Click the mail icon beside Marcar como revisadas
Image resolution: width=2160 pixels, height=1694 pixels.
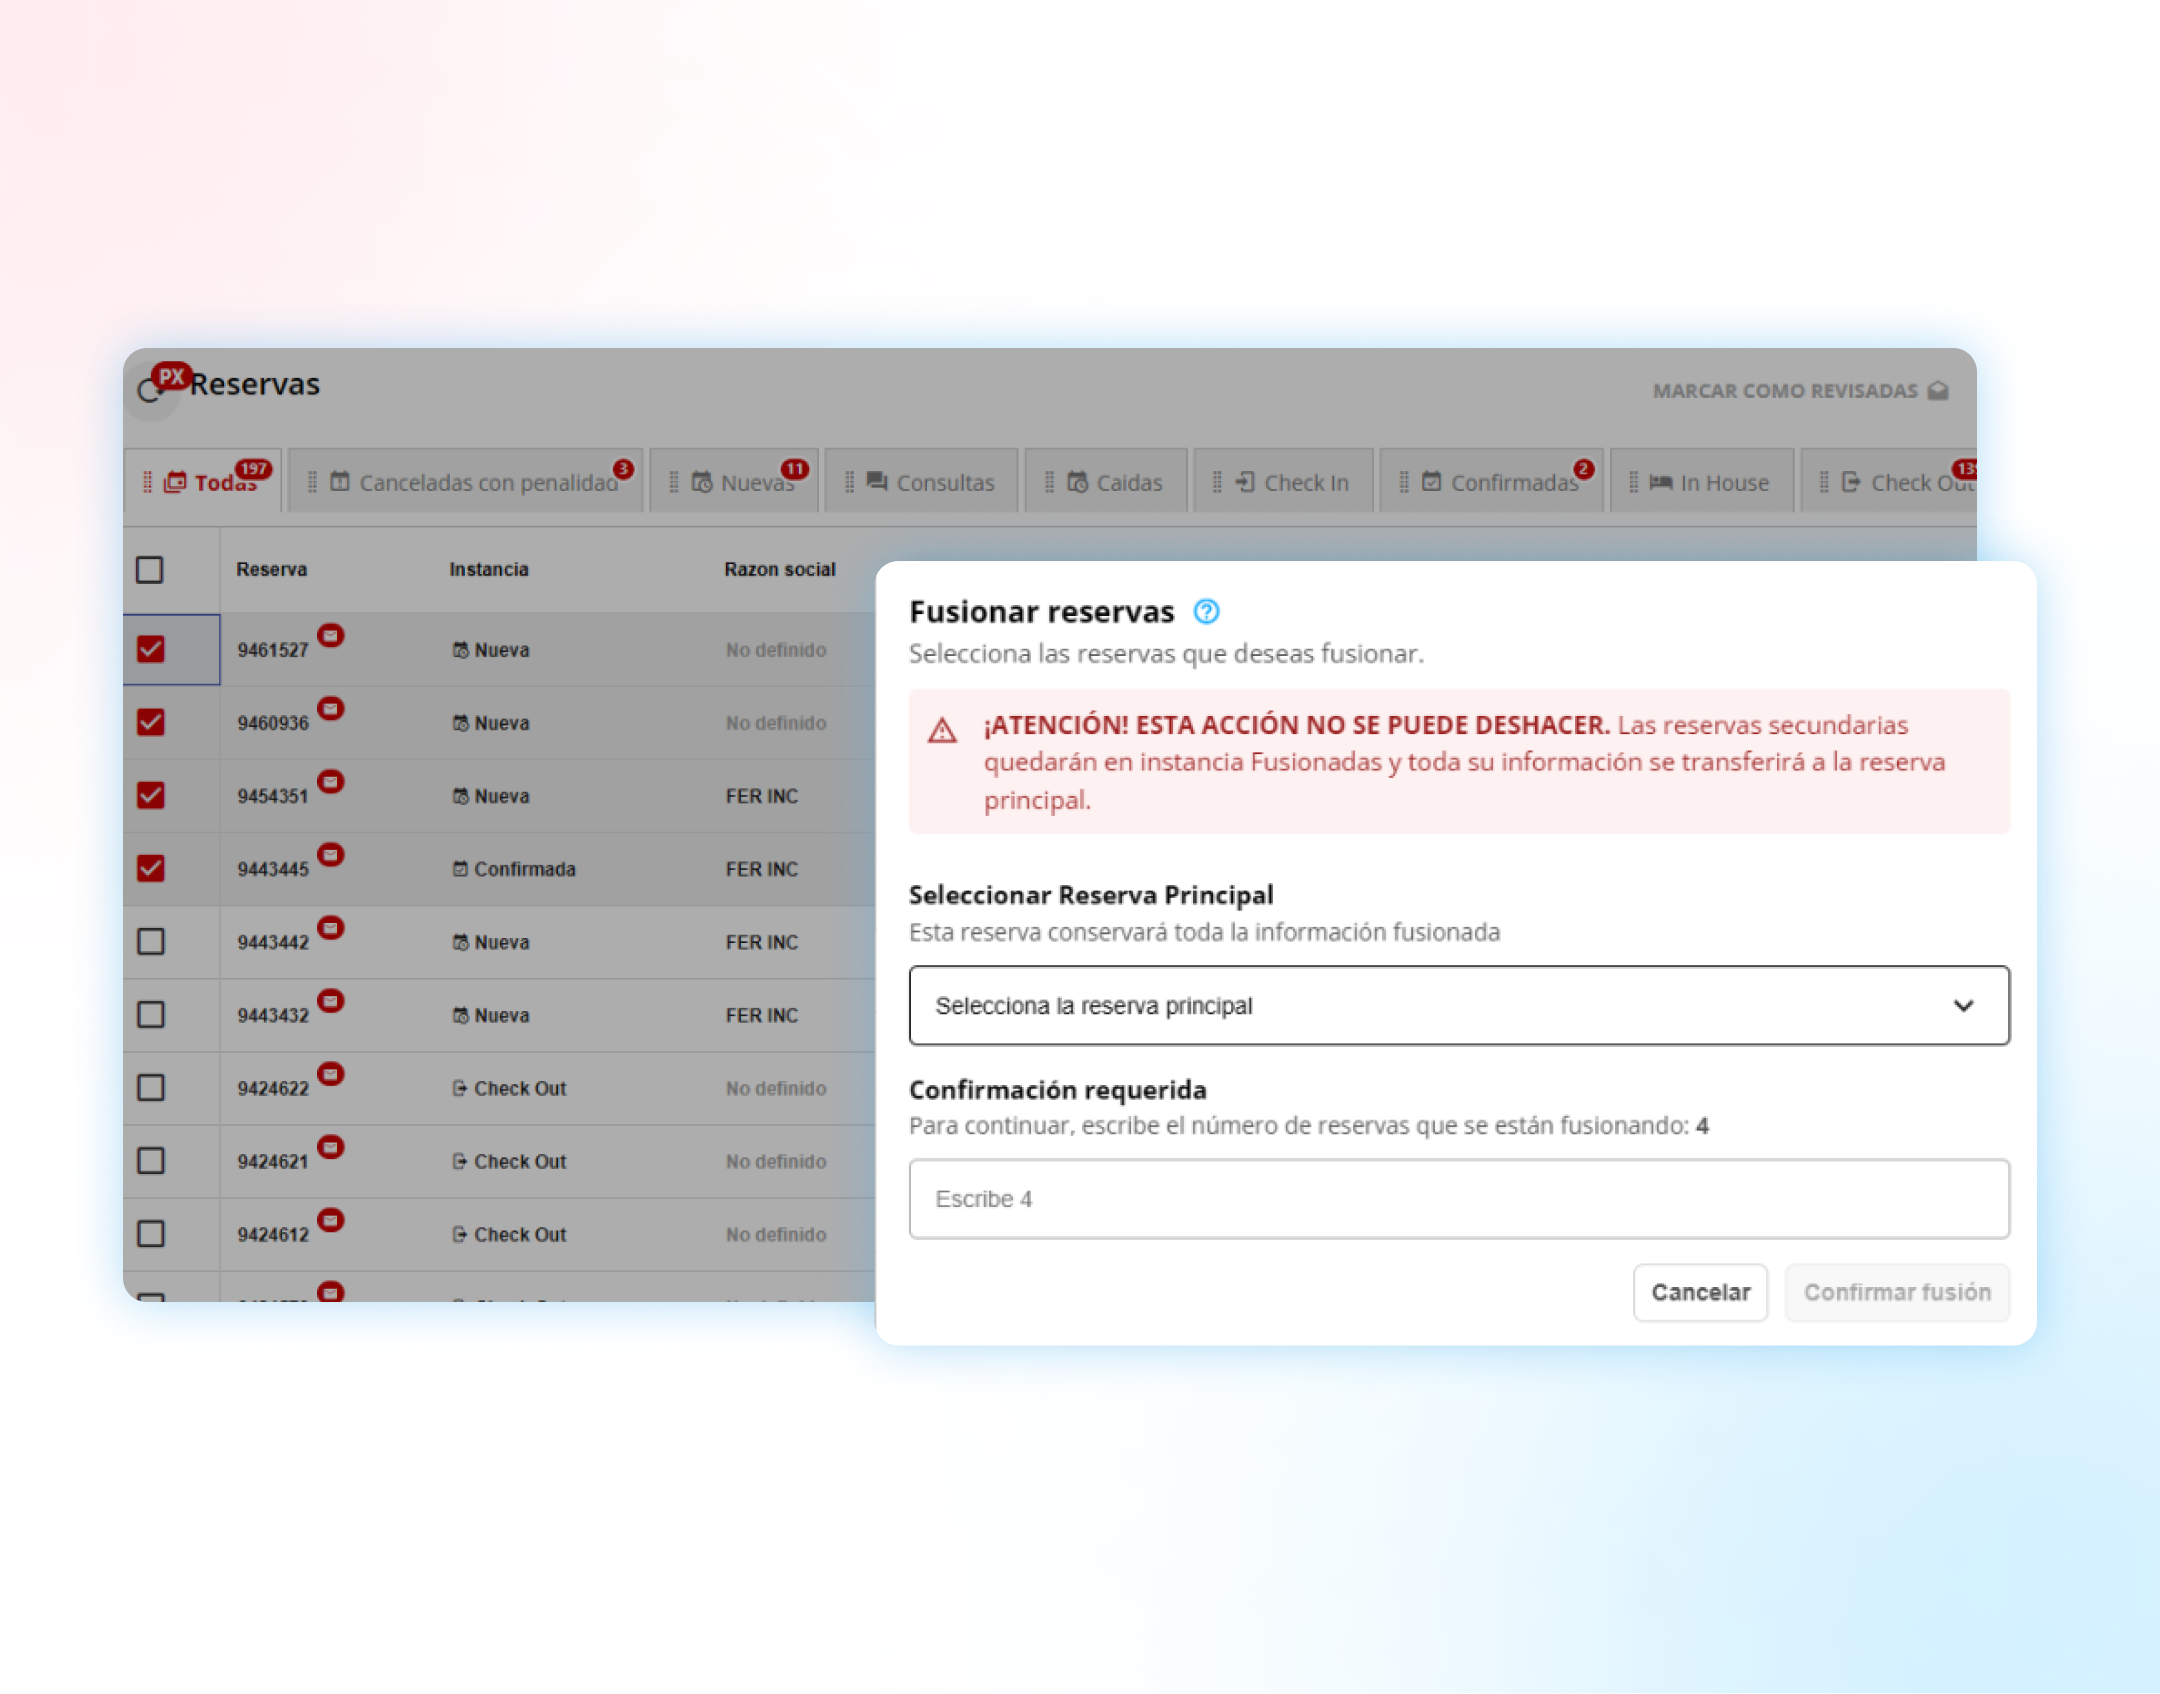pyautogui.click(x=1938, y=391)
